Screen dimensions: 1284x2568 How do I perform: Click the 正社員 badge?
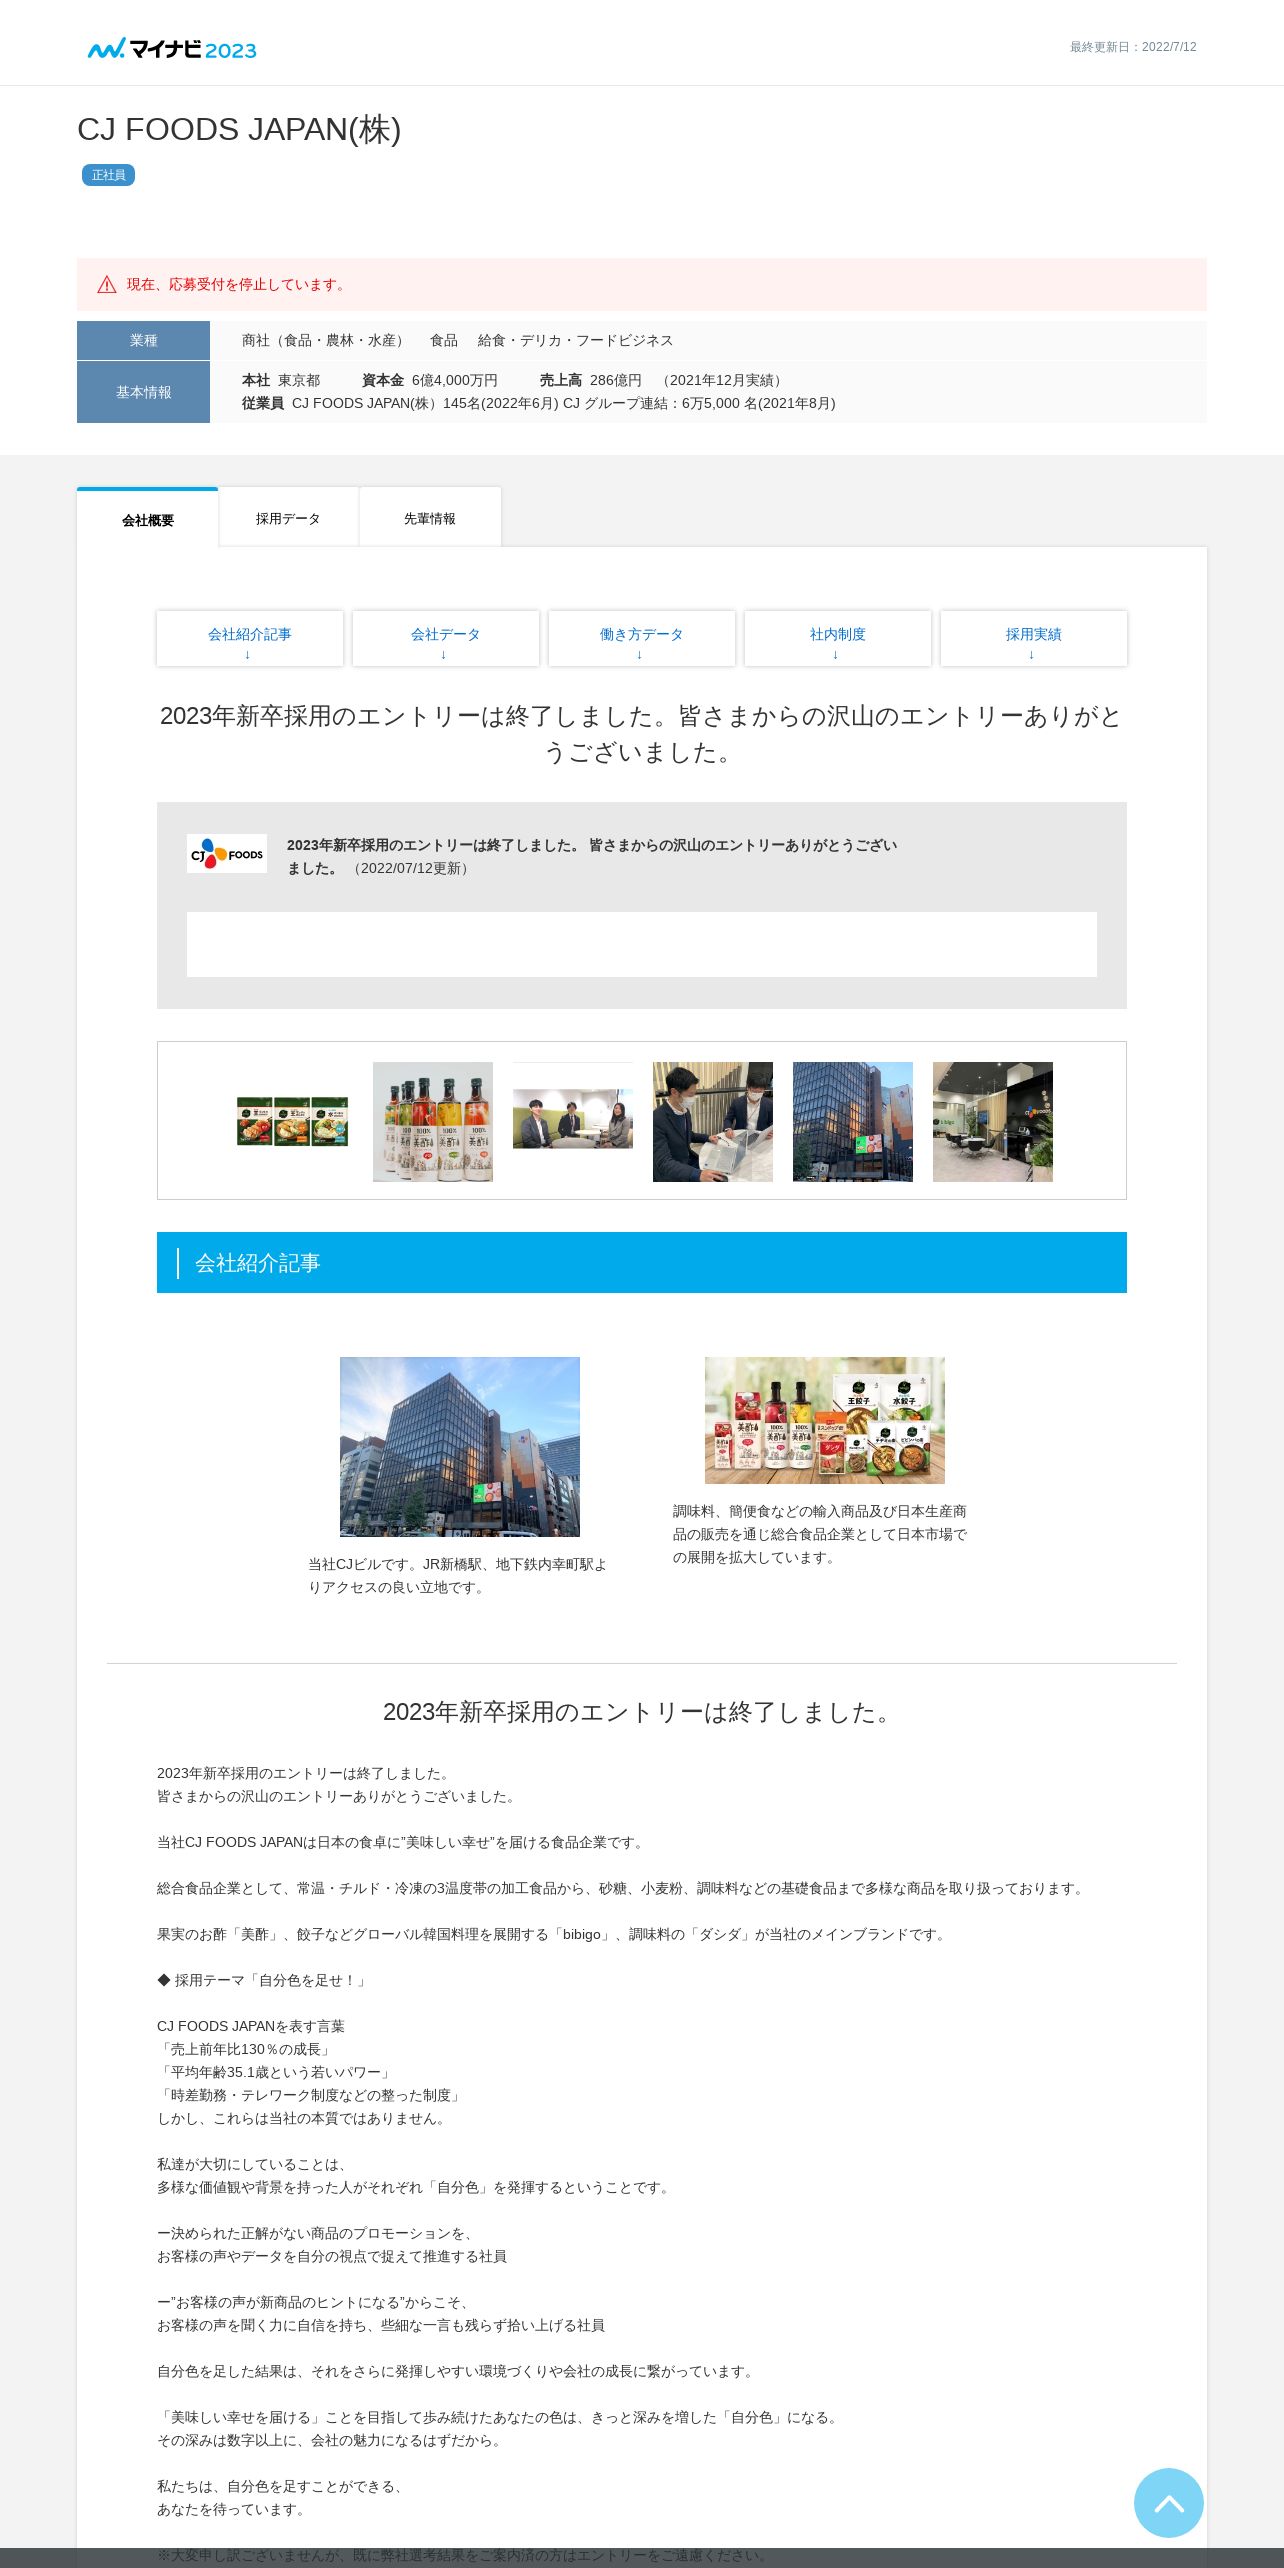[108, 175]
